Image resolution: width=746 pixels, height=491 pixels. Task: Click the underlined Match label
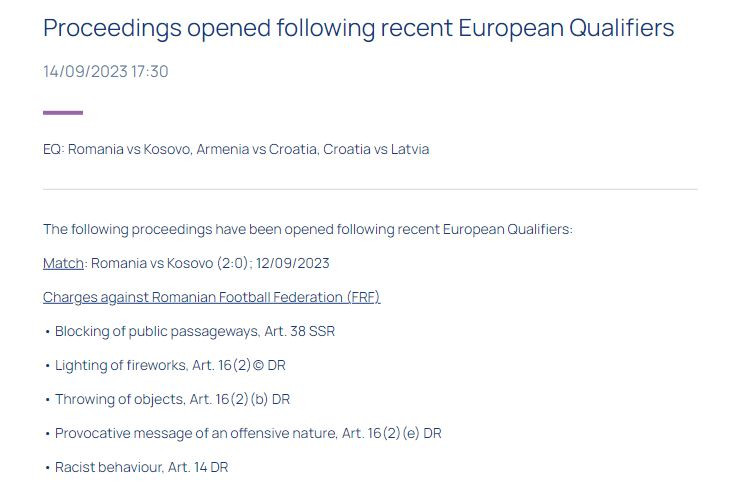[63, 263]
